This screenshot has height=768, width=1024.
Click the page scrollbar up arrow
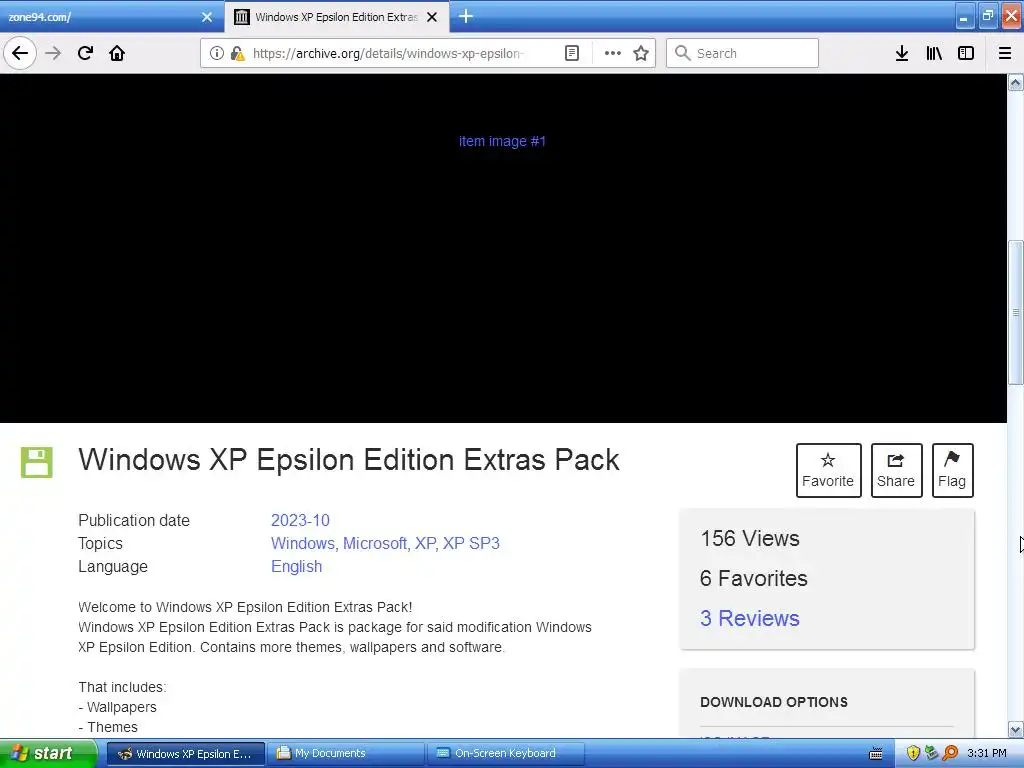pos(1016,83)
